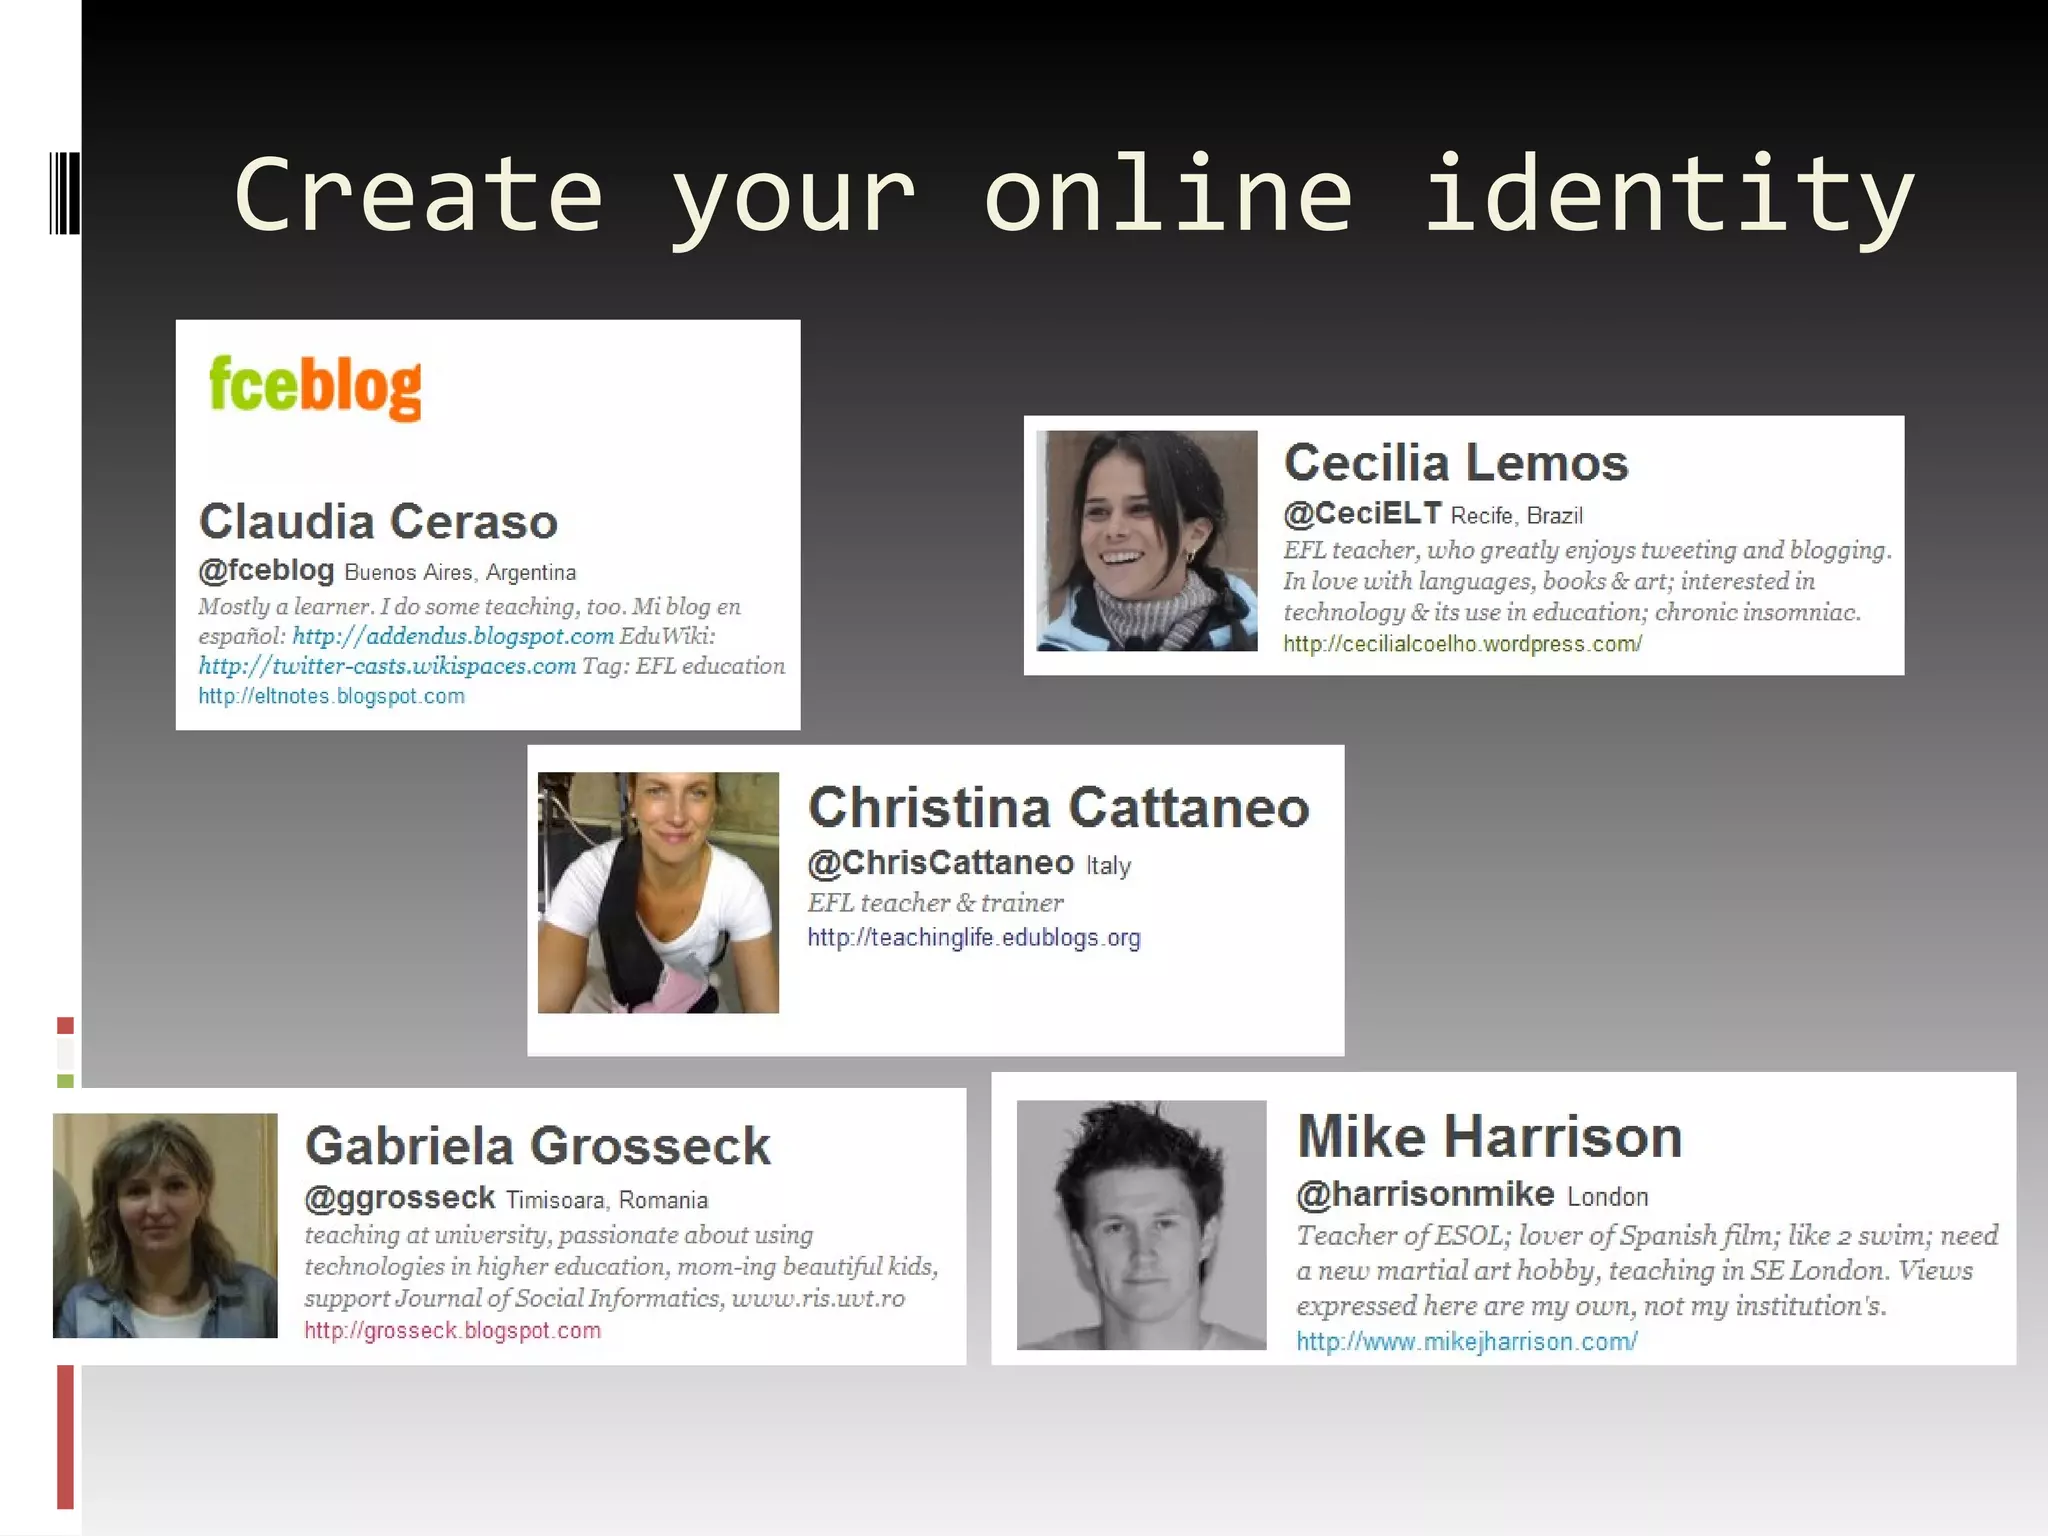This screenshot has width=2048, height=1536.
Task: Click the bio 'EFL teacher & trainer'
Action: tap(936, 903)
